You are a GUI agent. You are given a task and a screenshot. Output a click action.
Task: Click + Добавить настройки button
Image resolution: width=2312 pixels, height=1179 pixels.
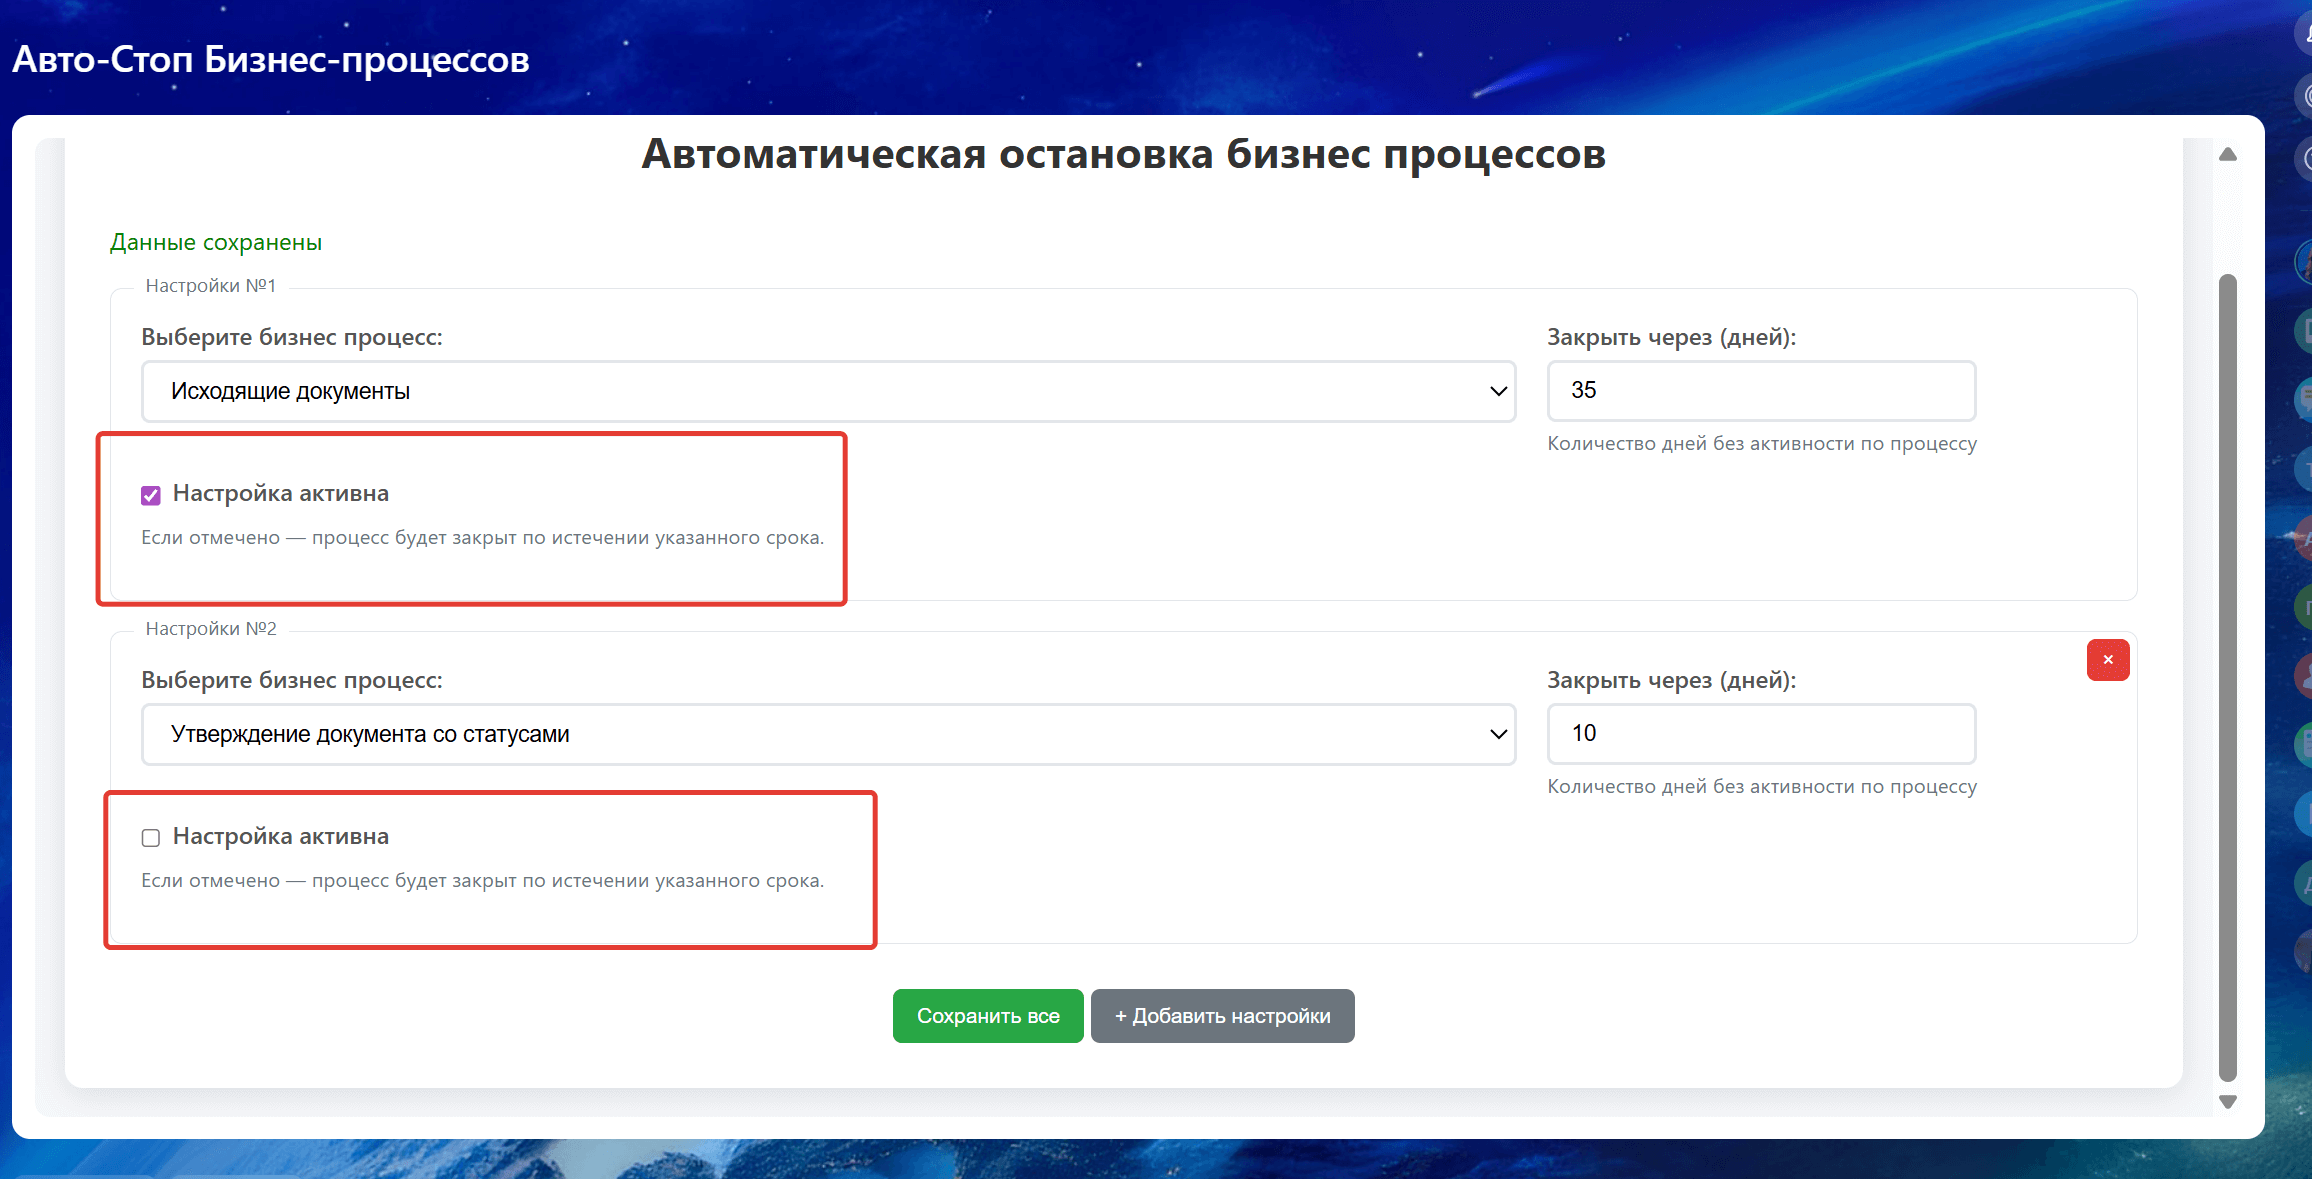(1222, 1016)
